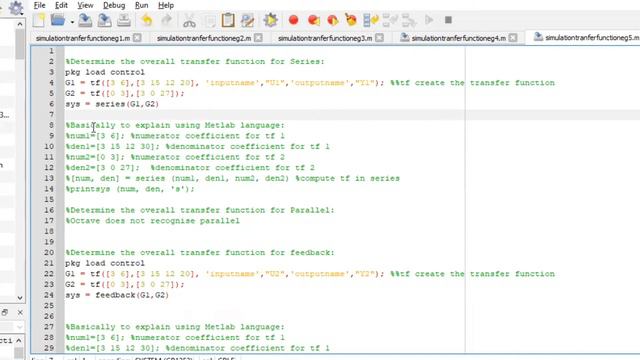
Task: Save file as icon
Action: click(104, 20)
